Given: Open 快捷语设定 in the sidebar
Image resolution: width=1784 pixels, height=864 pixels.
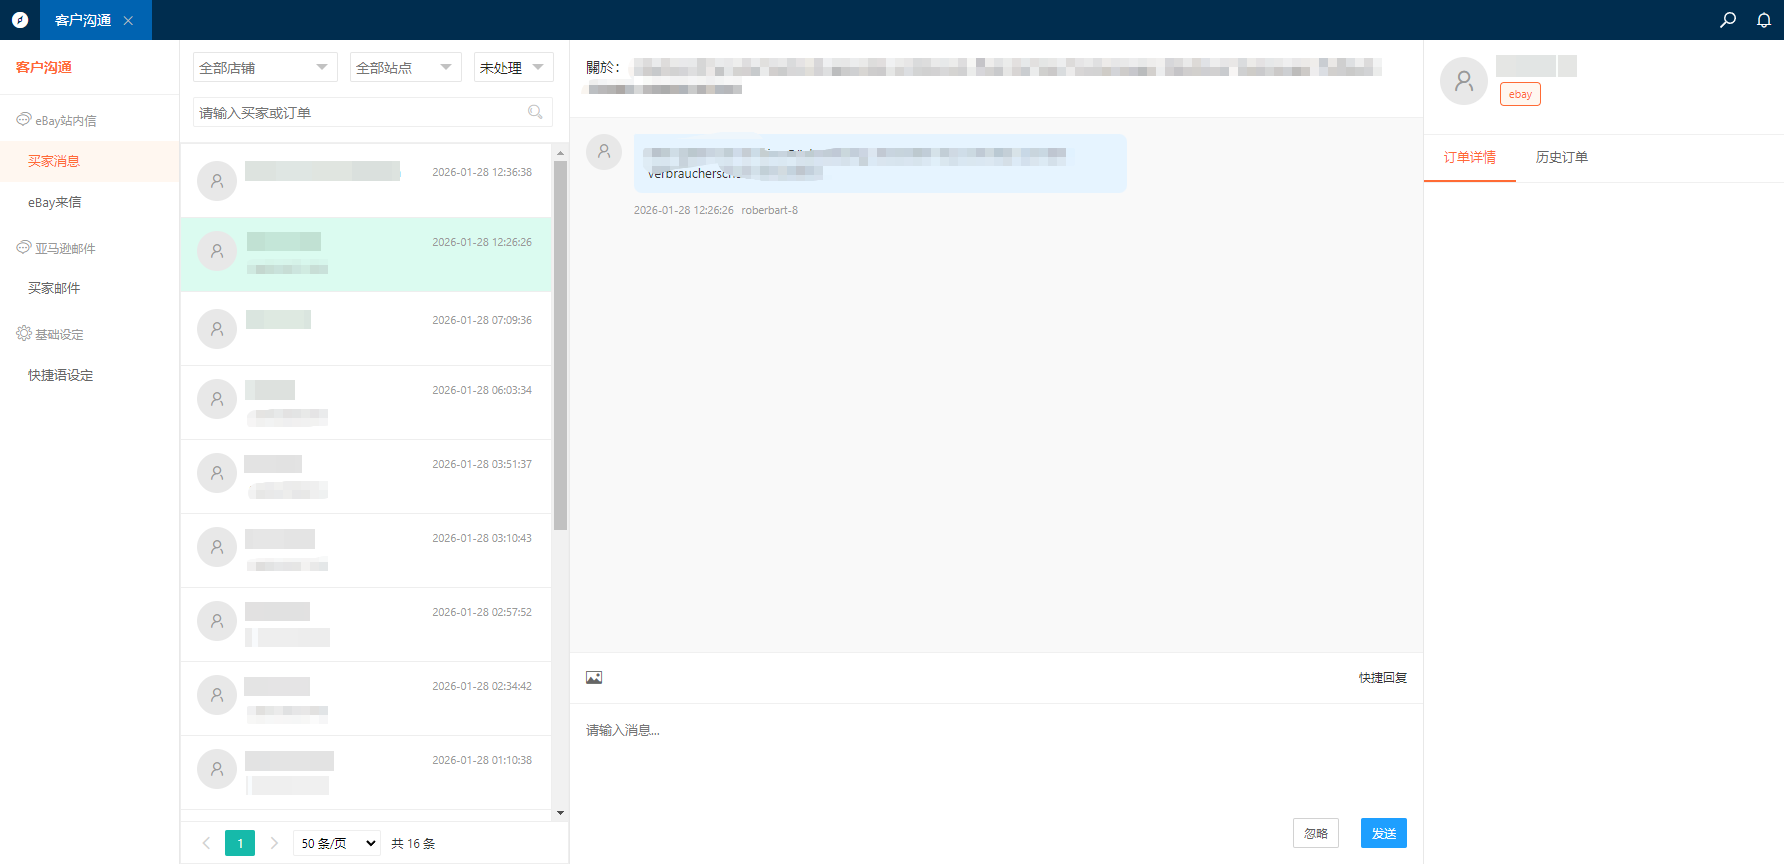Looking at the screenshot, I should click(x=60, y=375).
